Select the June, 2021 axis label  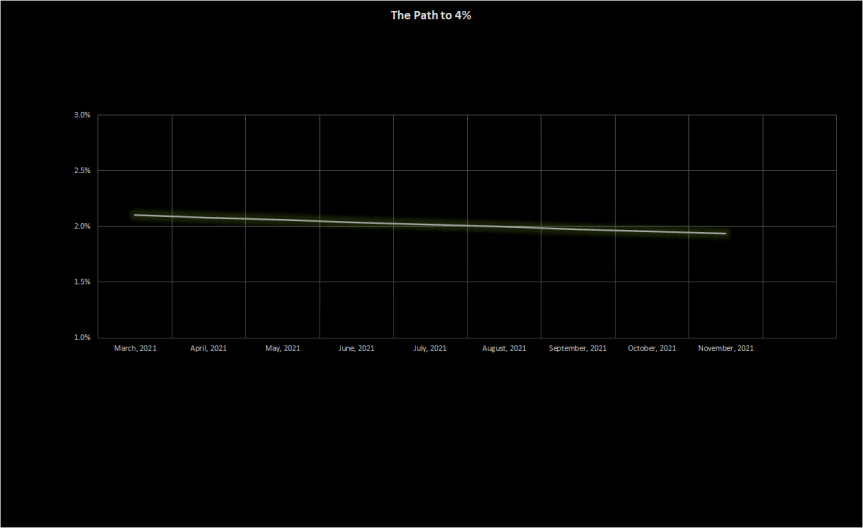356,349
